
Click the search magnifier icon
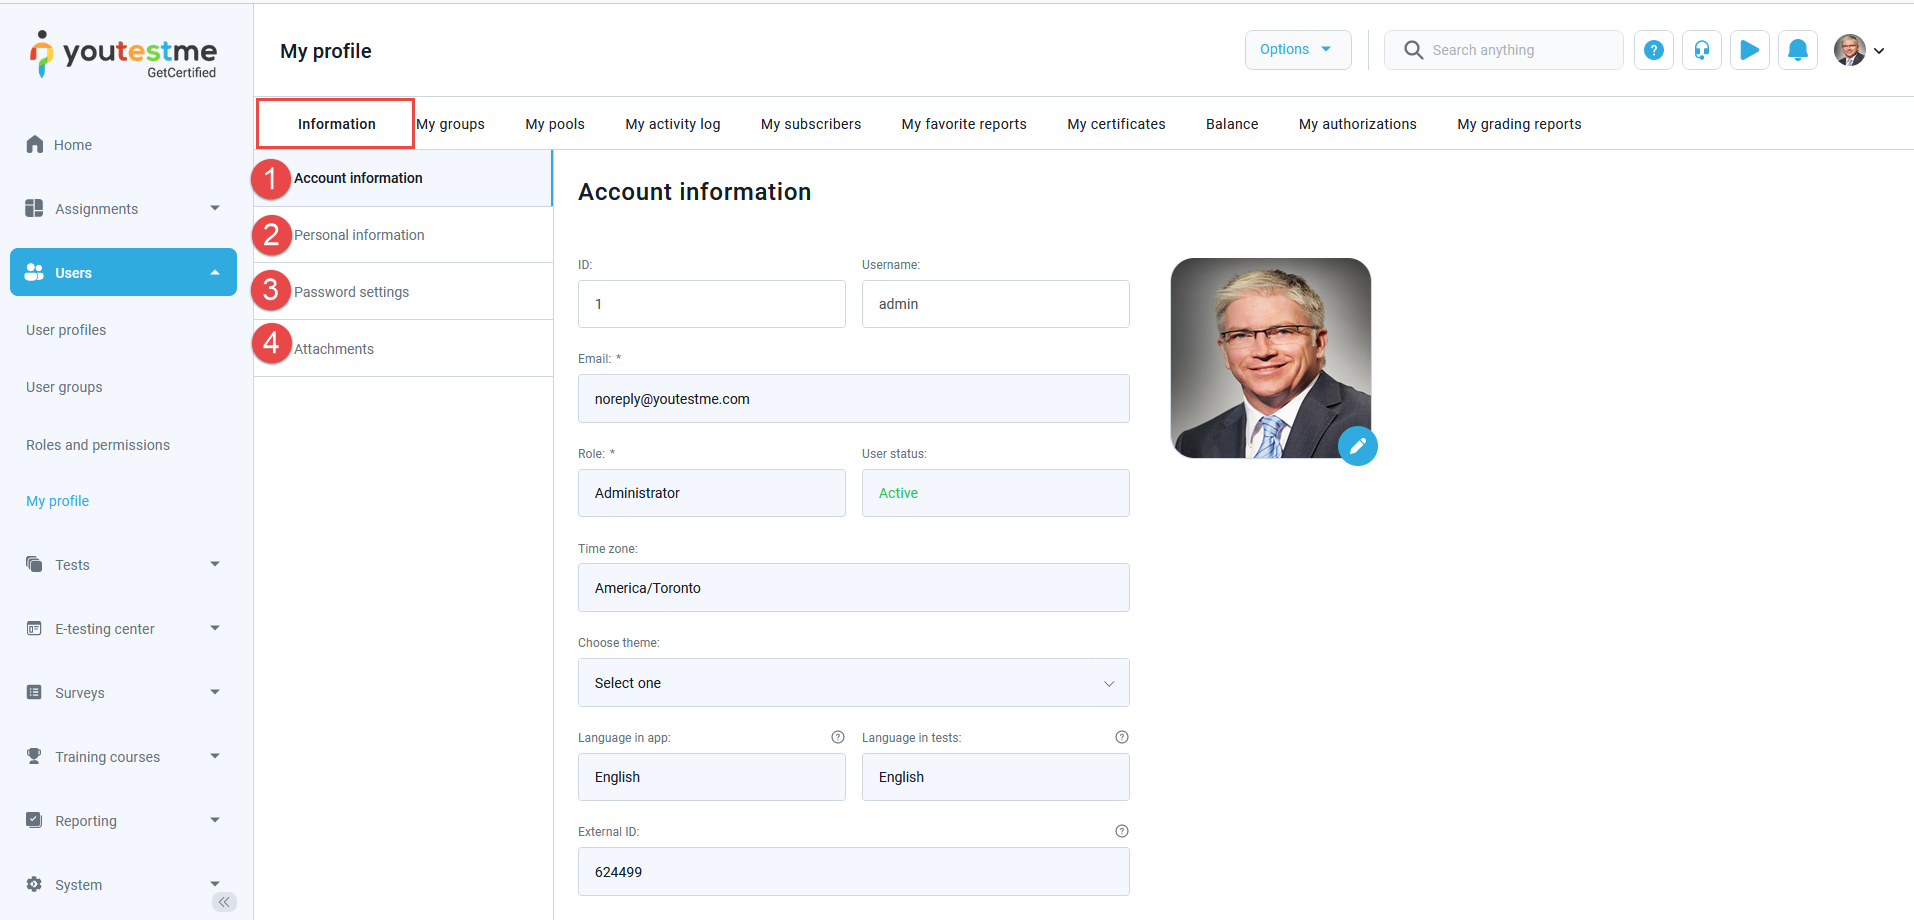click(x=1413, y=50)
